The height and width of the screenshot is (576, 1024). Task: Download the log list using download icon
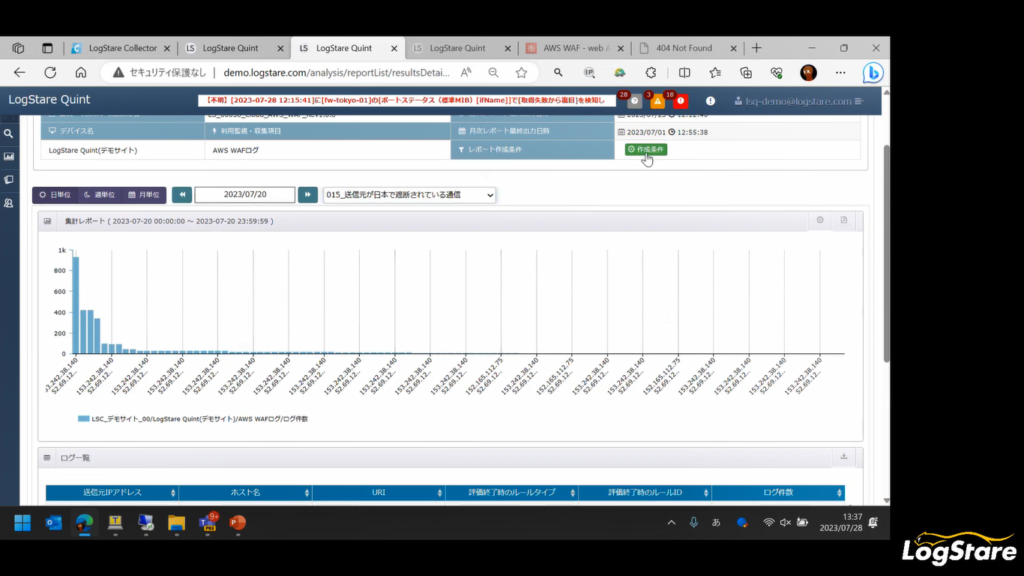844,456
